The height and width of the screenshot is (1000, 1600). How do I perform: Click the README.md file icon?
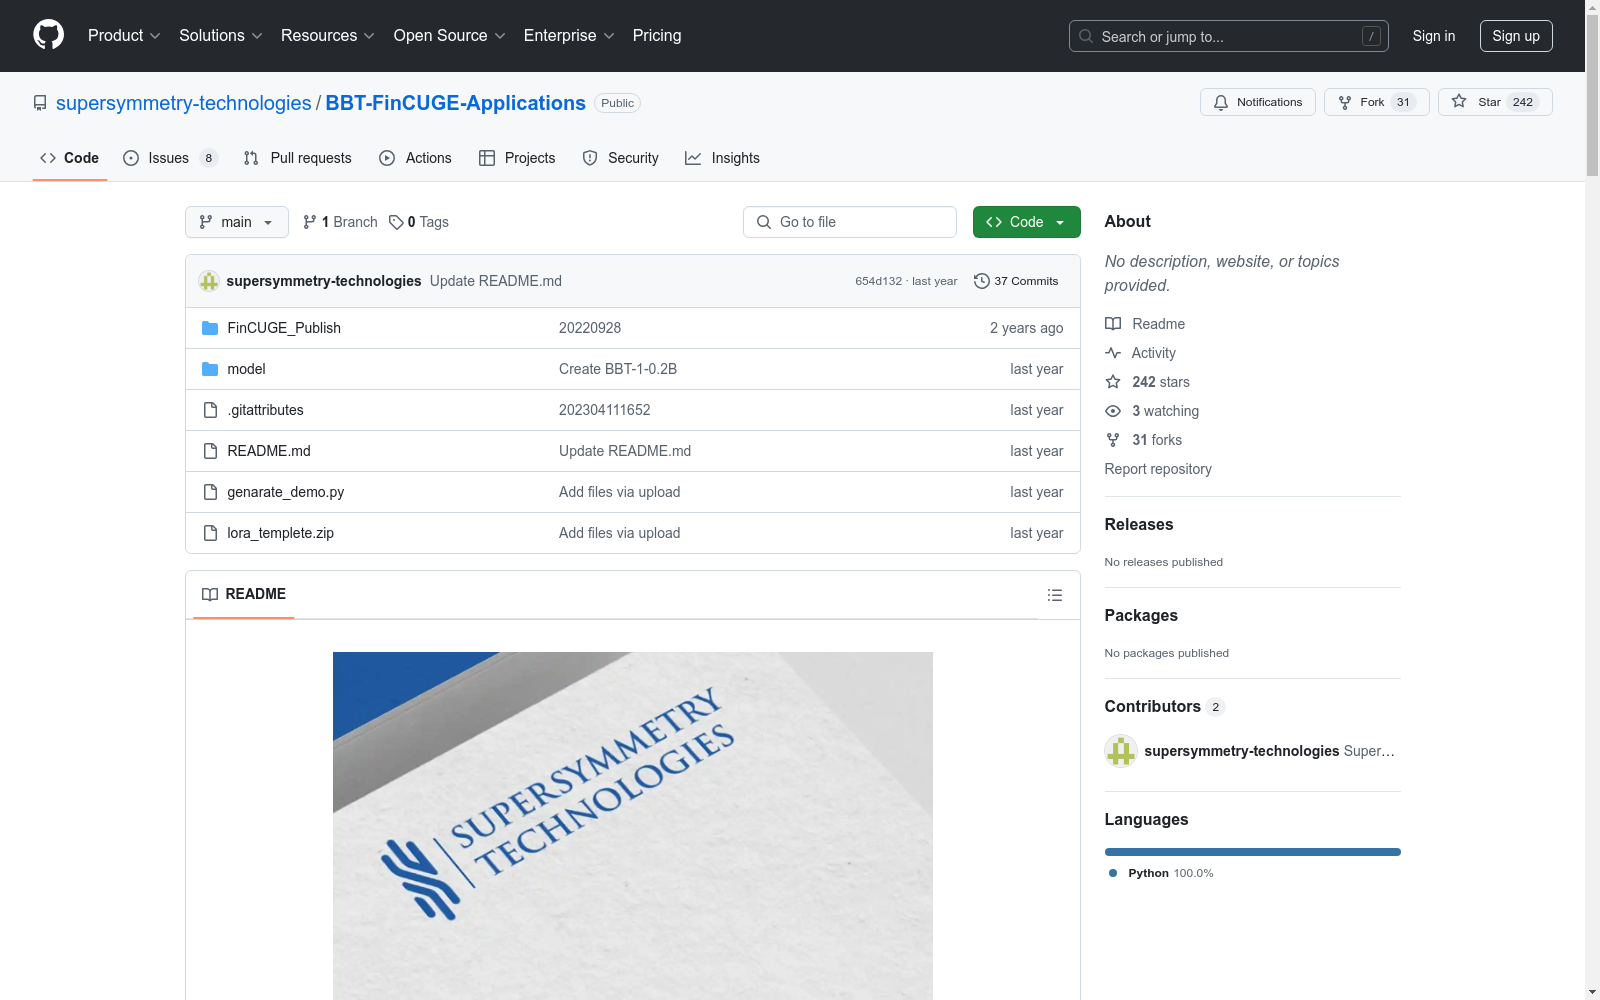tap(210, 451)
